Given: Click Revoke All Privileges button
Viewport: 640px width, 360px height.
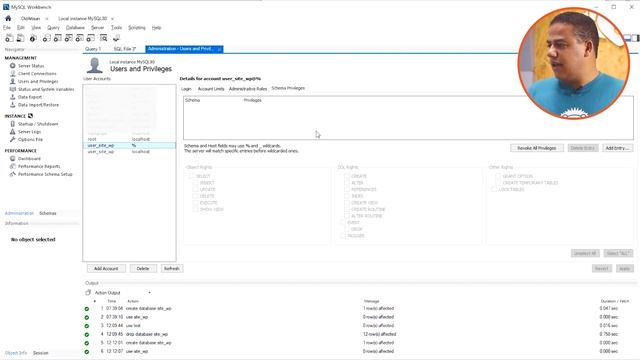Looking at the screenshot, I should point(537,148).
